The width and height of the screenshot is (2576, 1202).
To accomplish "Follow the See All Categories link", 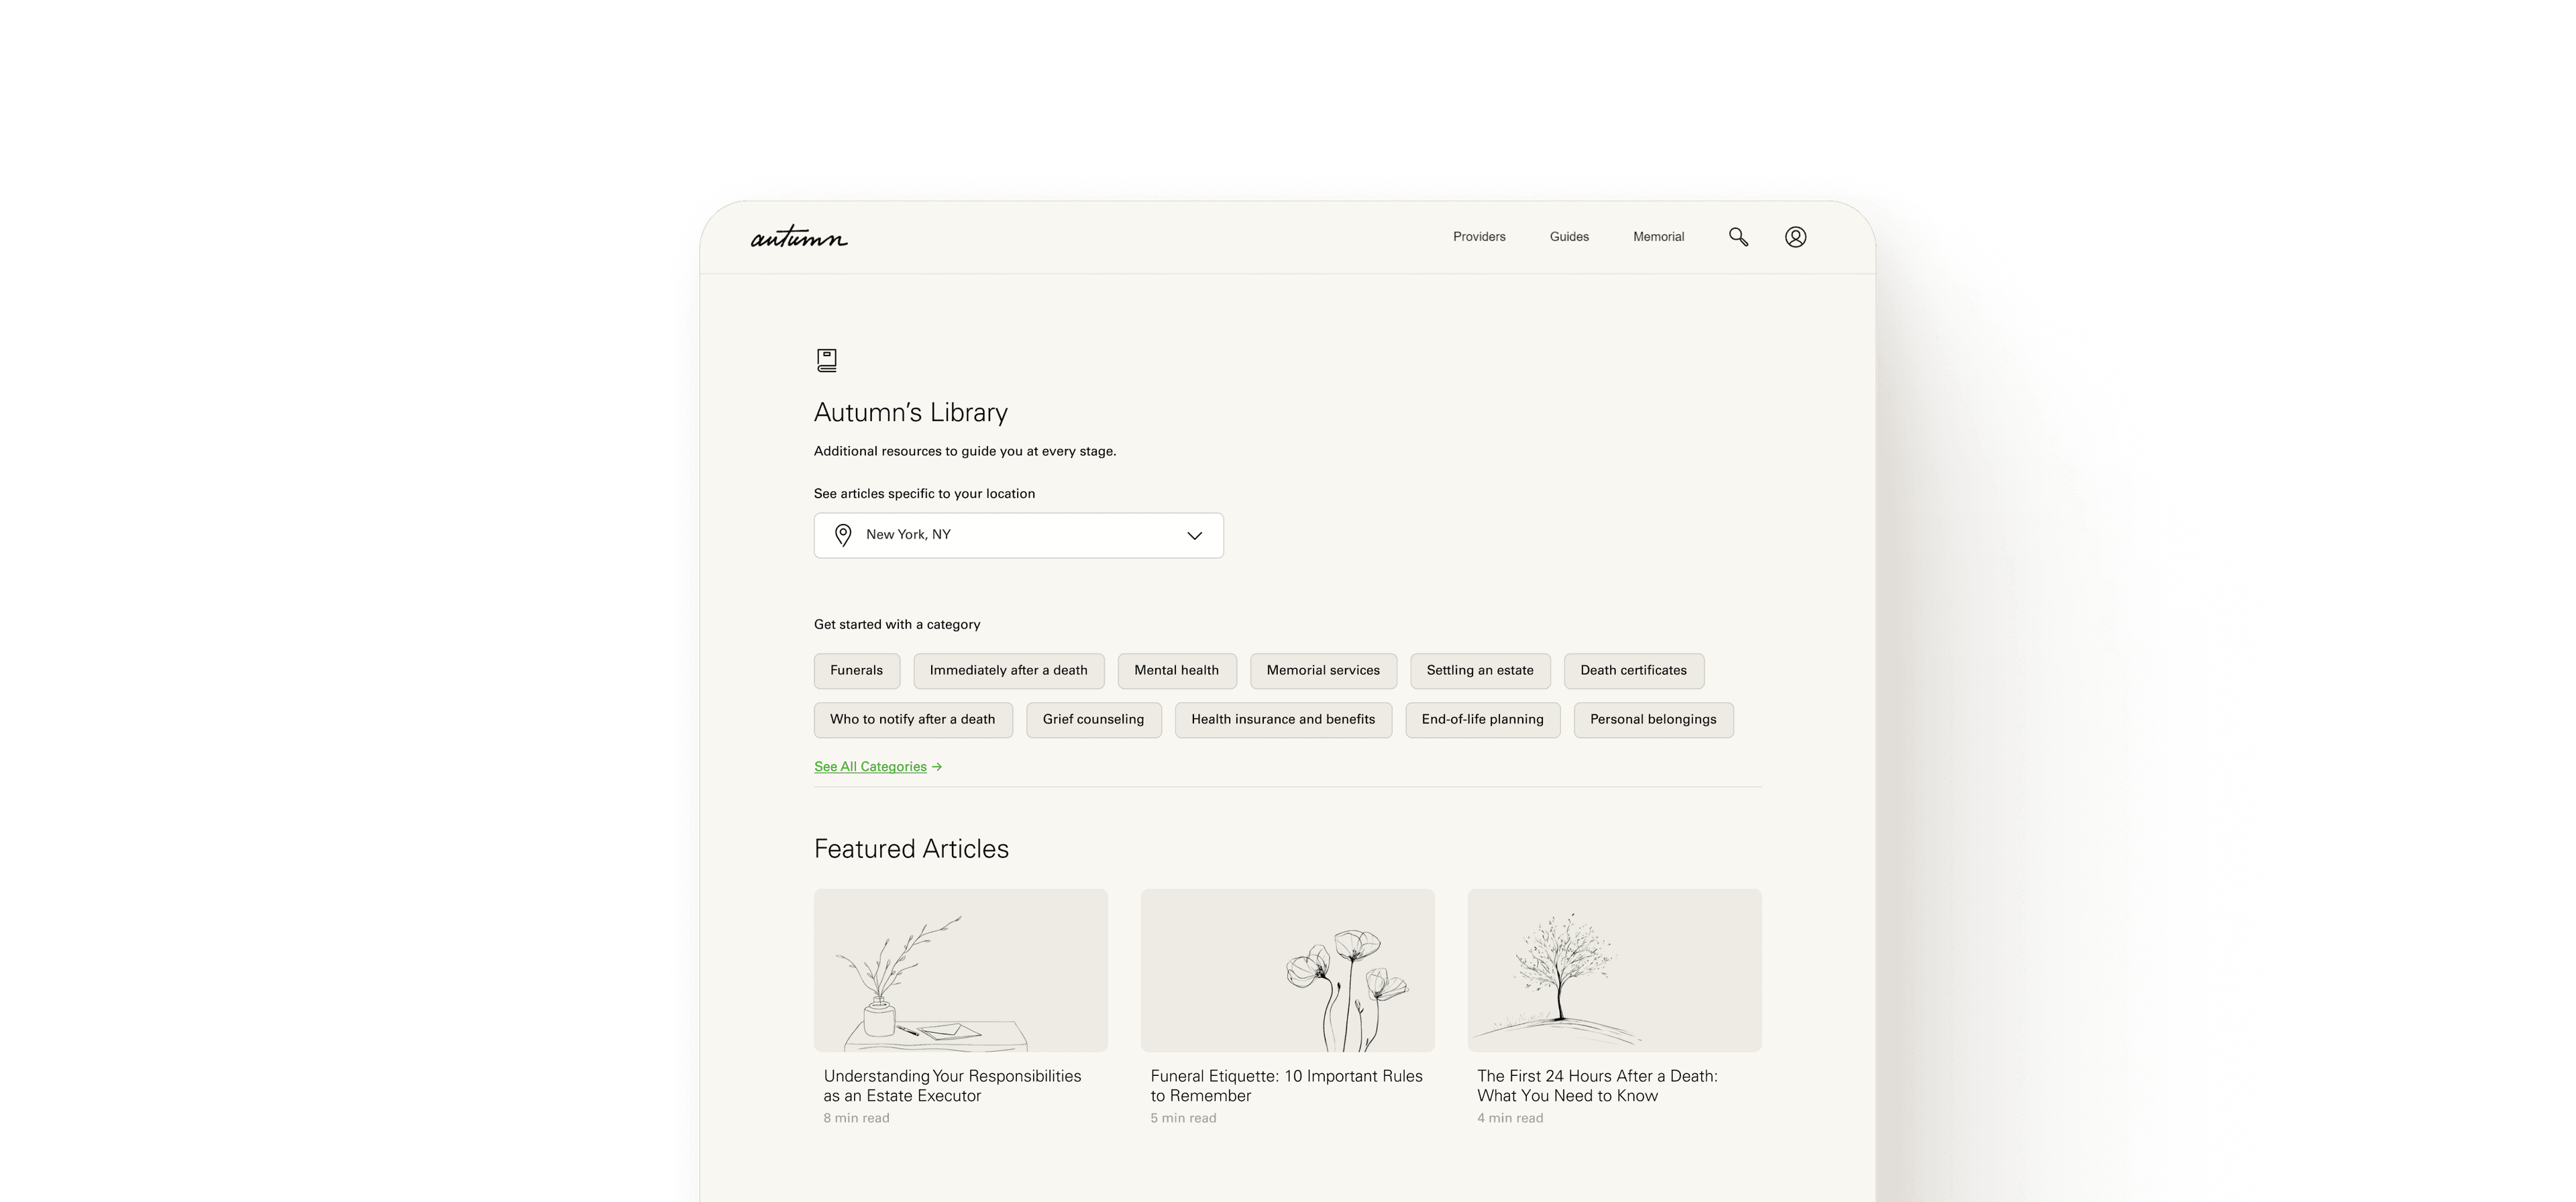I will pyautogui.click(x=878, y=767).
